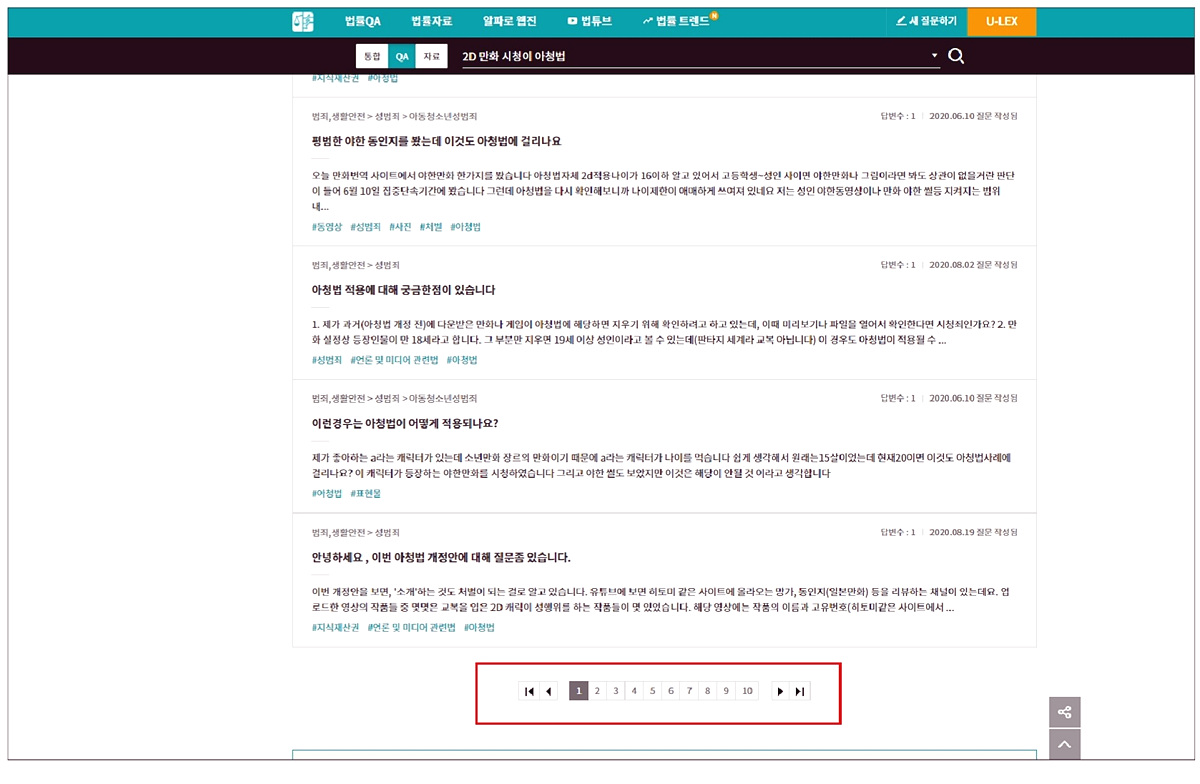Select the QA search scope toggle
The width and height of the screenshot is (1200, 784).
402,57
